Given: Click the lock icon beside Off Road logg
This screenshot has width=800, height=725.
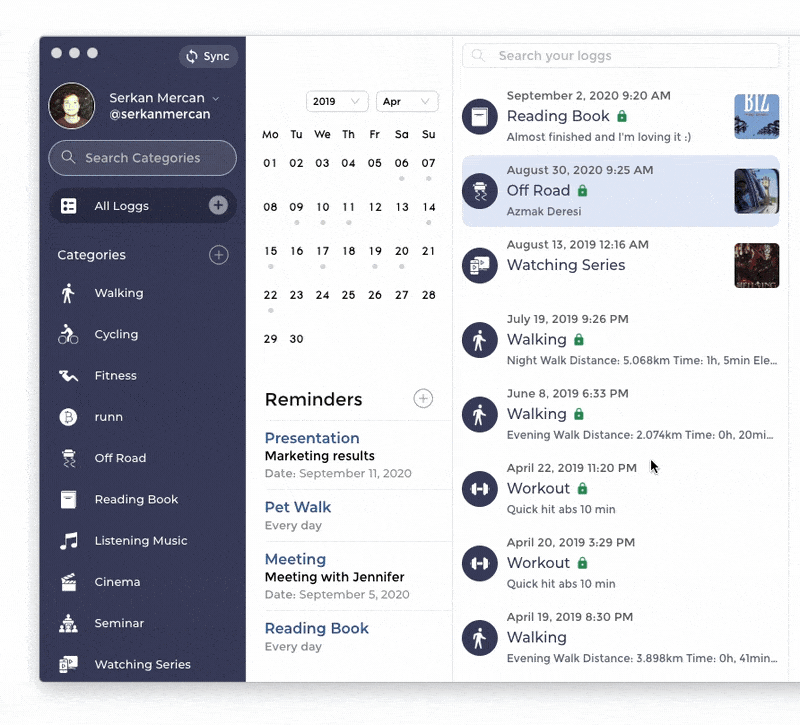Looking at the screenshot, I should point(582,191).
